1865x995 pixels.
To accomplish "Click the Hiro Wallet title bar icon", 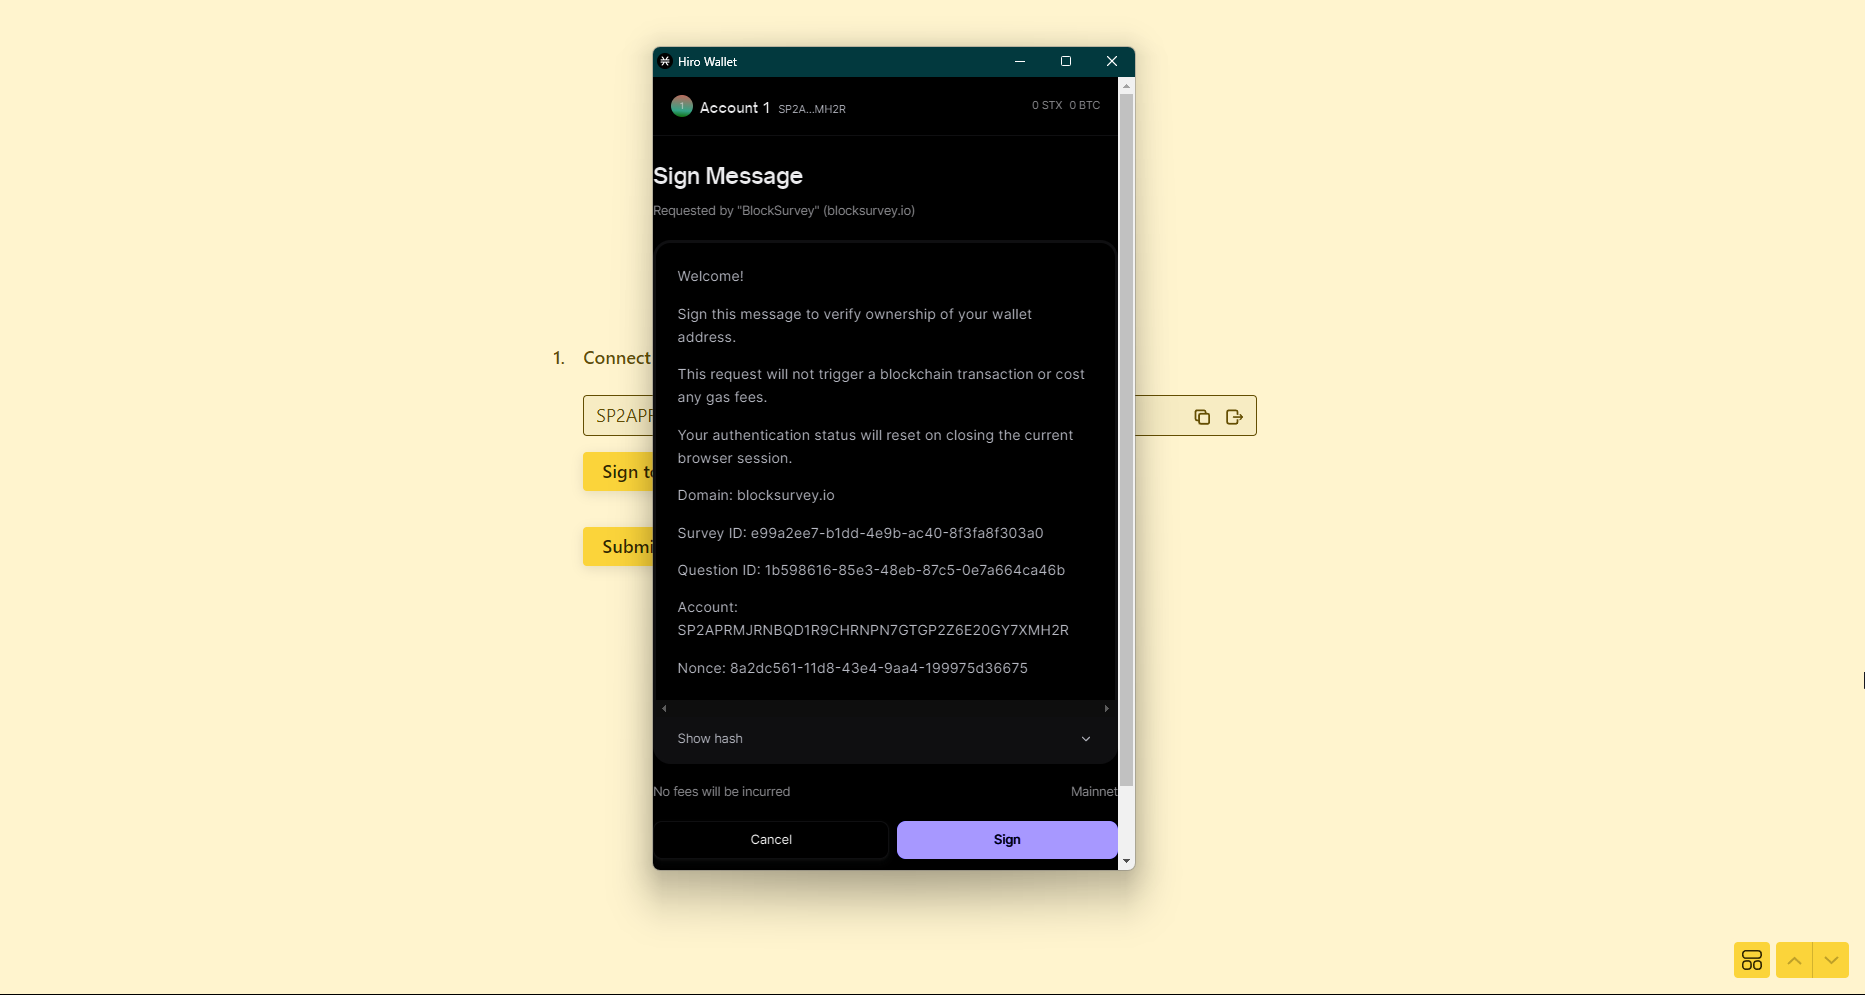I will tap(665, 61).
